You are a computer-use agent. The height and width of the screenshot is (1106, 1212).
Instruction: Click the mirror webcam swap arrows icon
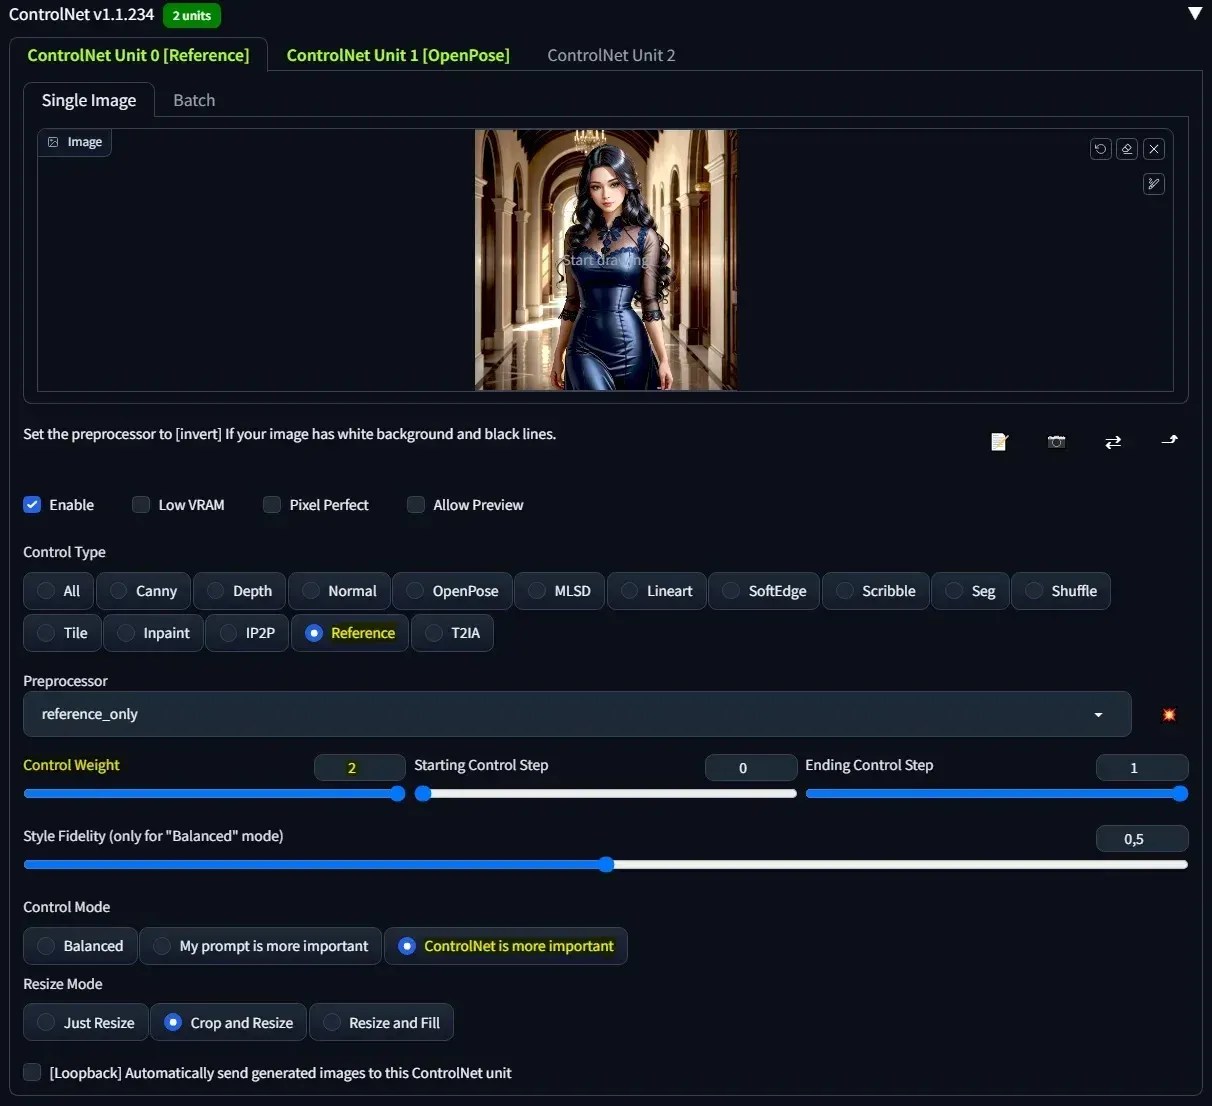[x=1113, y=442]
